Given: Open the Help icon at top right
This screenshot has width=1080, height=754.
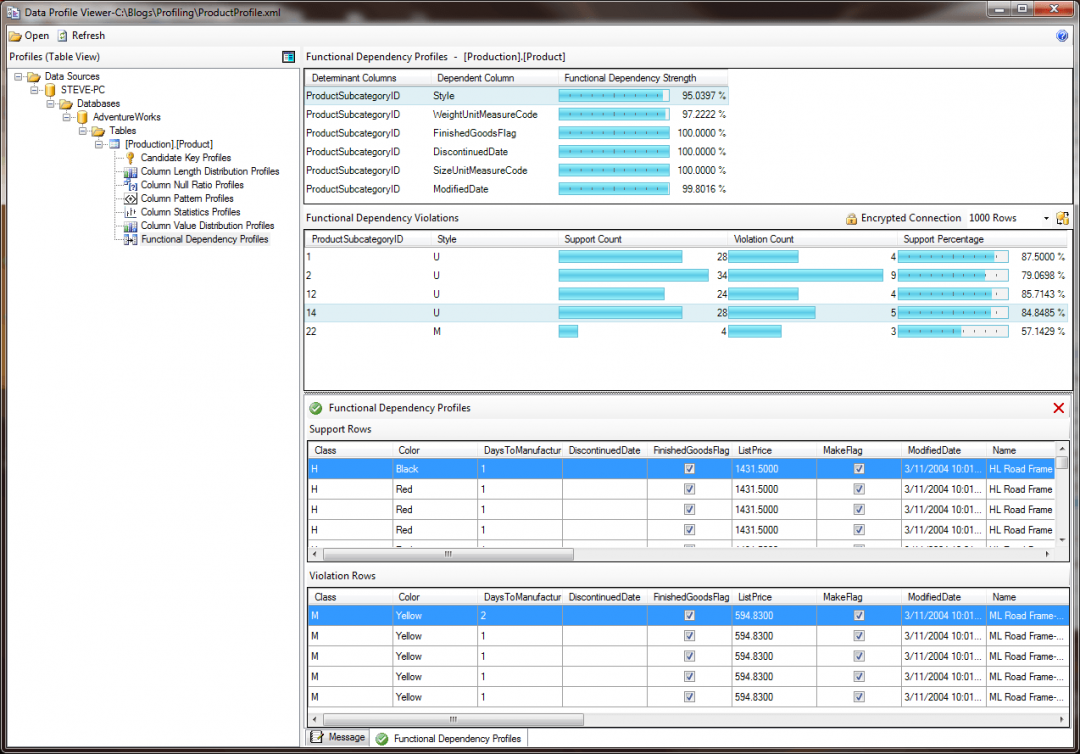Looking at the screenshot, I should pyautogui.click(x=1062, y=35).
